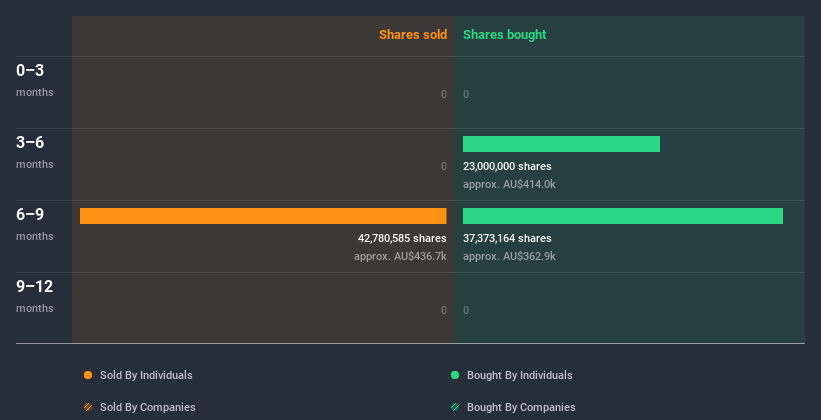Click the green 3–6 months shares bought bar

pos(561,144)
